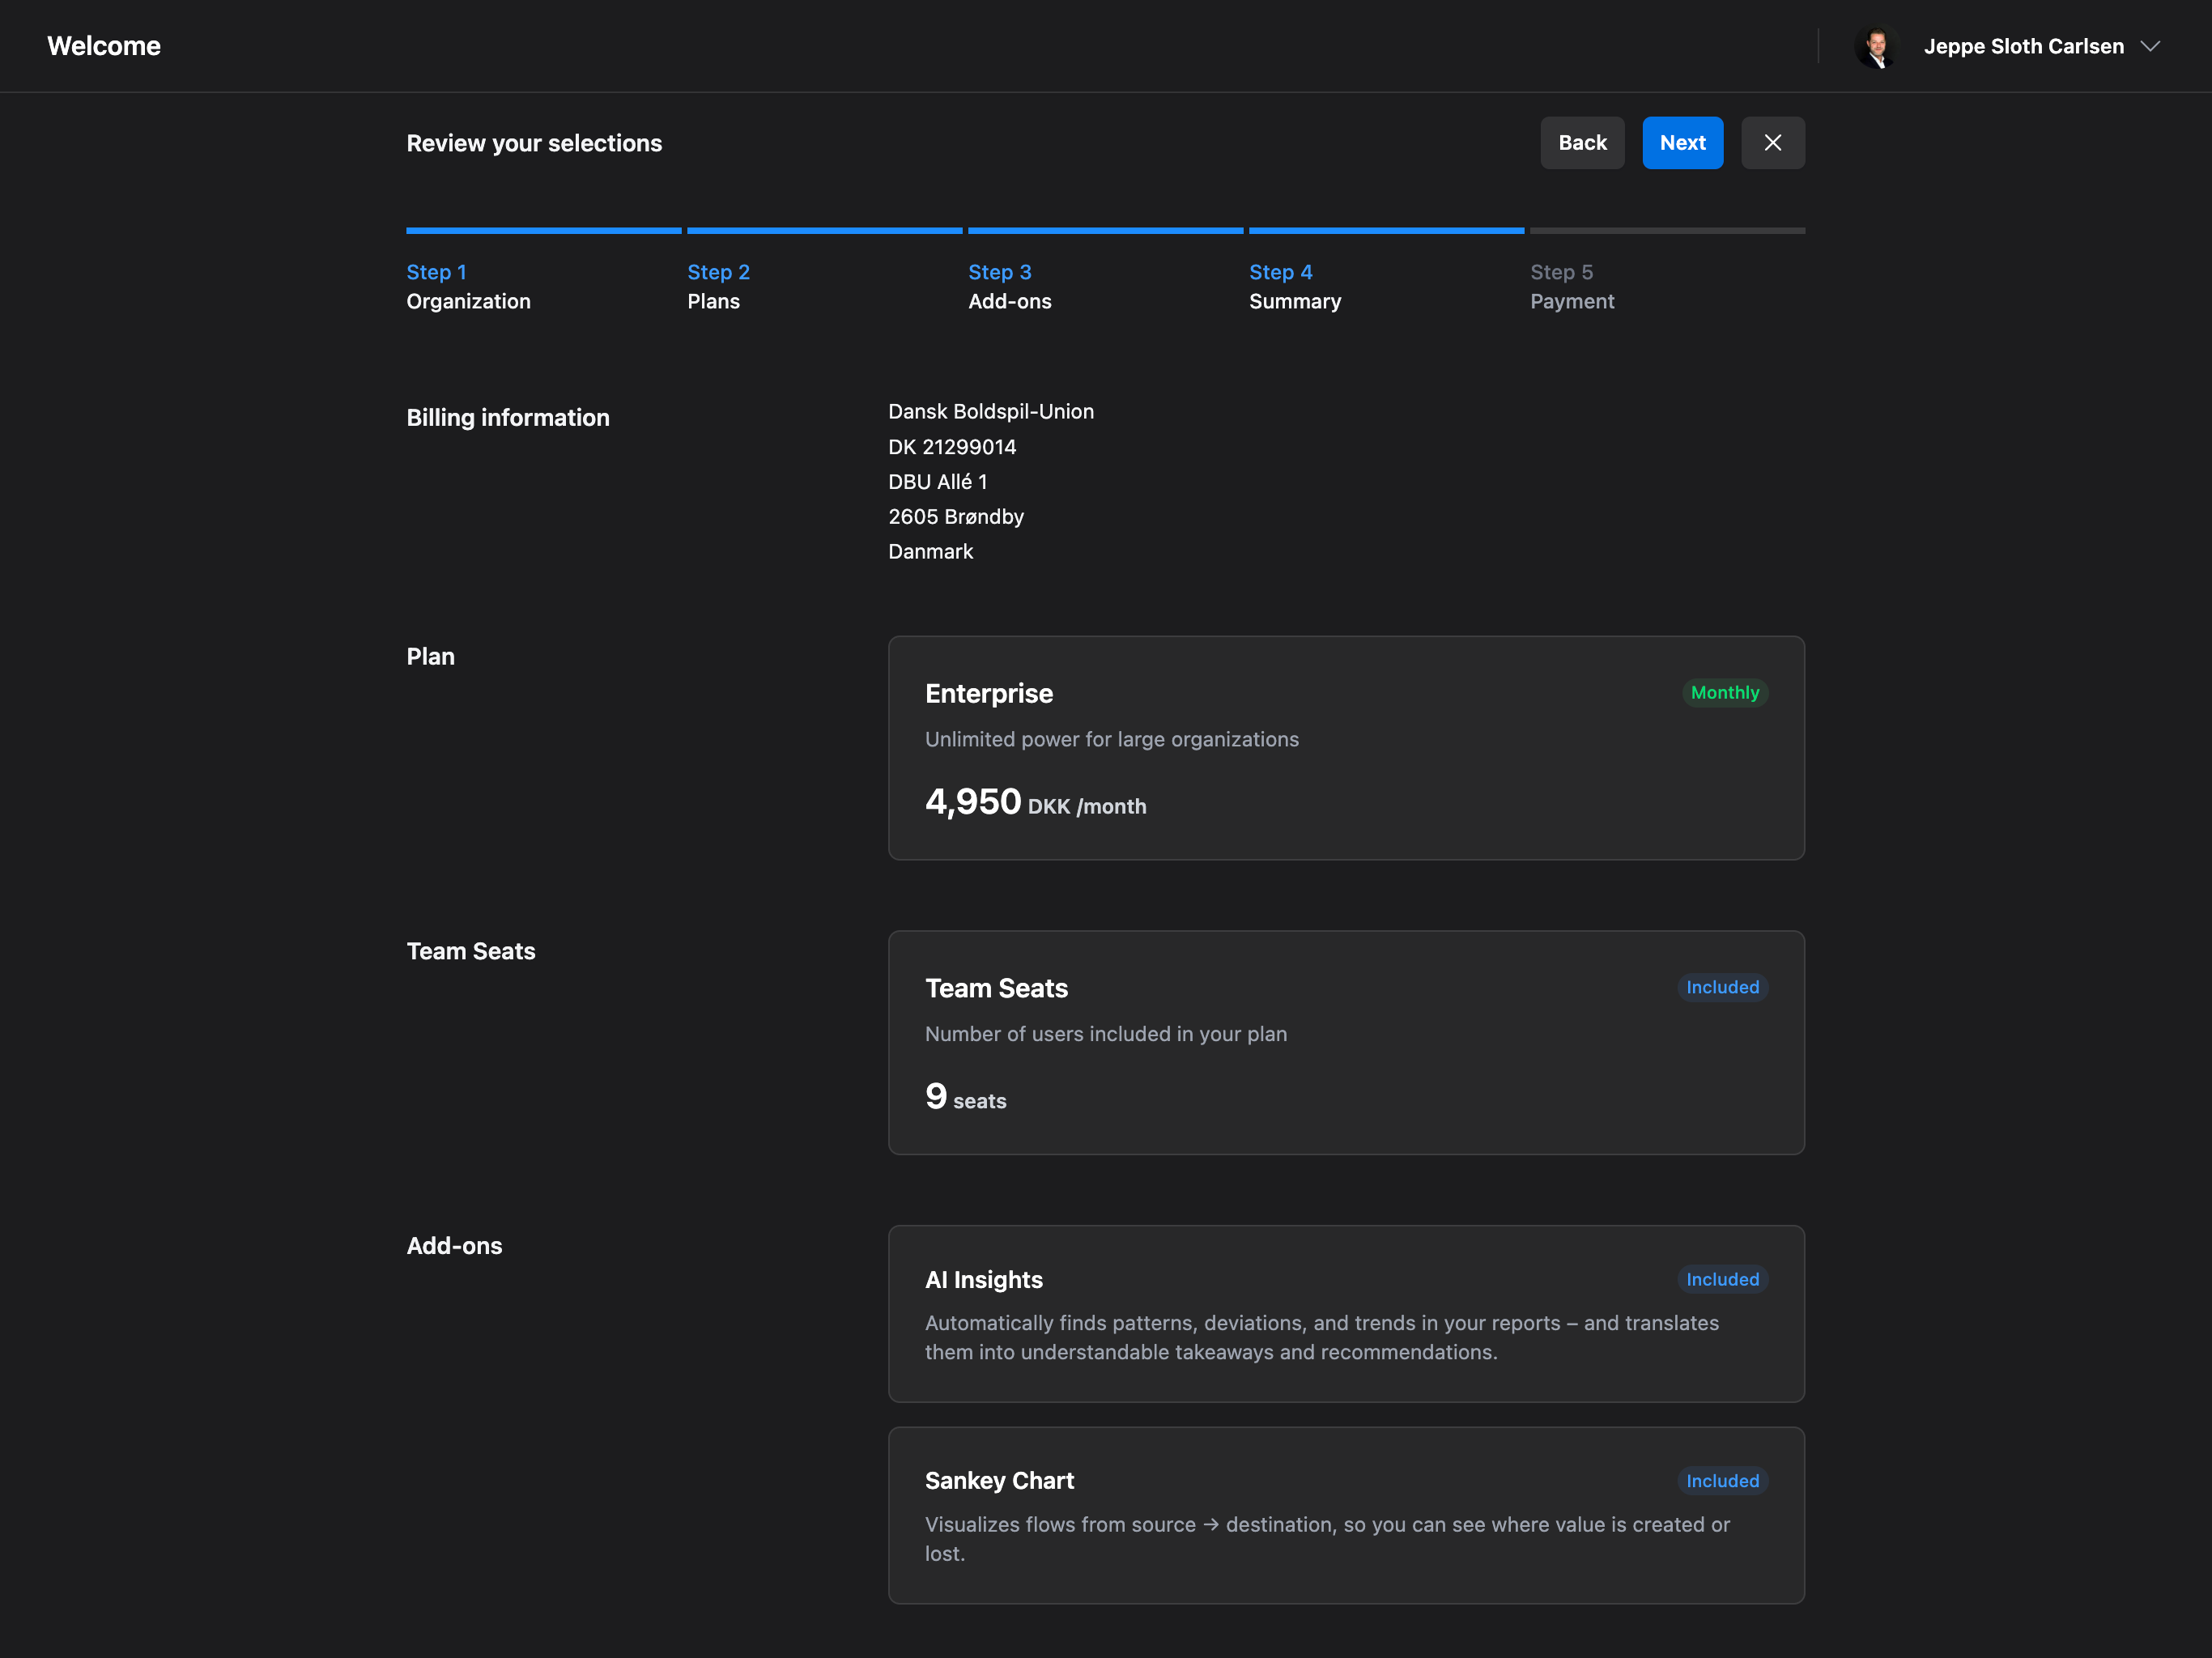The height and width of the screenshot is (1658, 2212).
Task: Open the Team Seats card
Action: [1345, 1042]
